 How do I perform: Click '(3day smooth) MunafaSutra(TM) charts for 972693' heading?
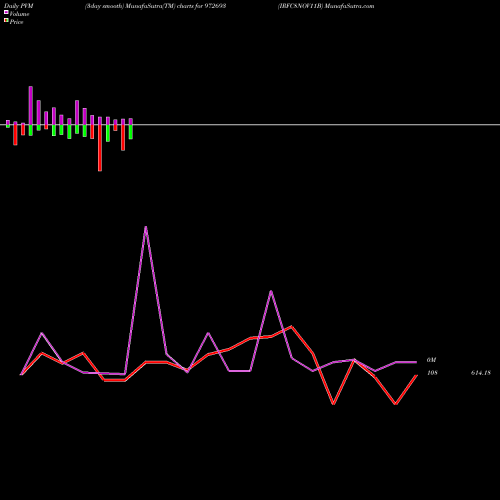(155, 6)
